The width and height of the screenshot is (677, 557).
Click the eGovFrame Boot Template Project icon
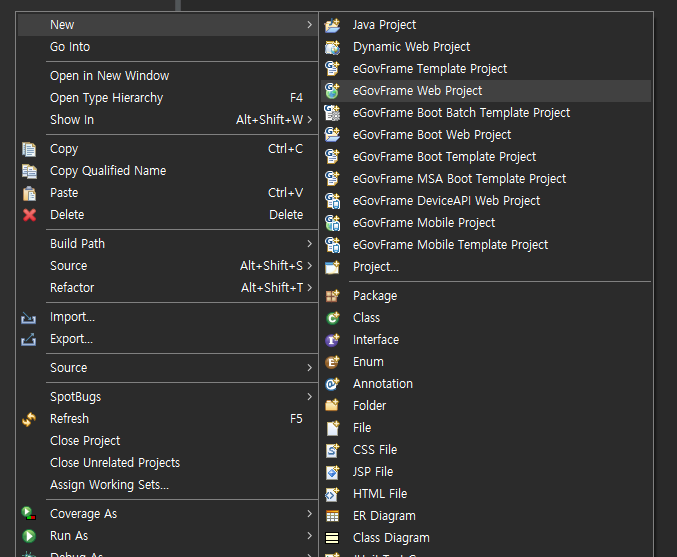(x=332, y=157)
